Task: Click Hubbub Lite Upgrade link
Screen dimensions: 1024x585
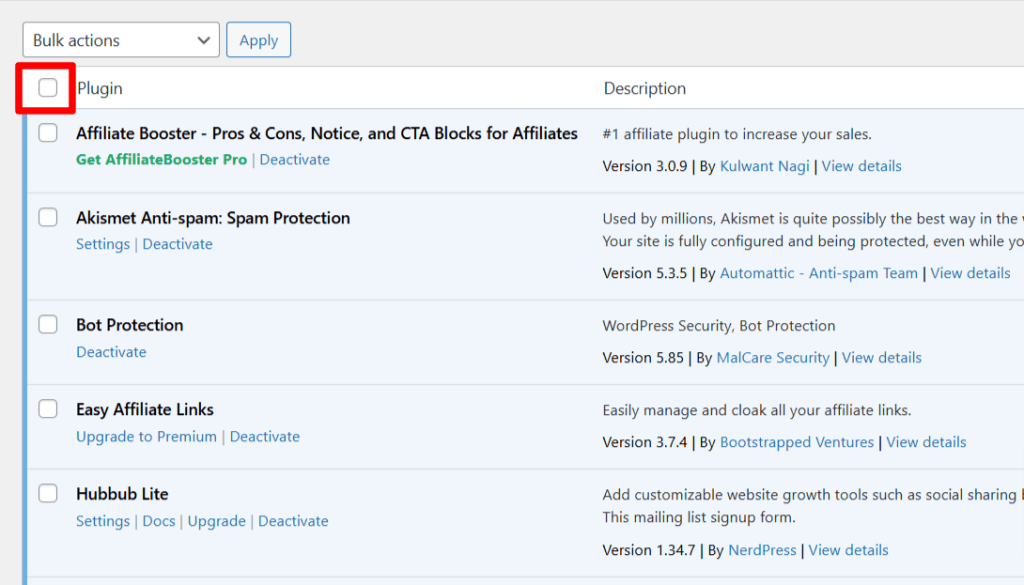Action: [x=217, y=521]
